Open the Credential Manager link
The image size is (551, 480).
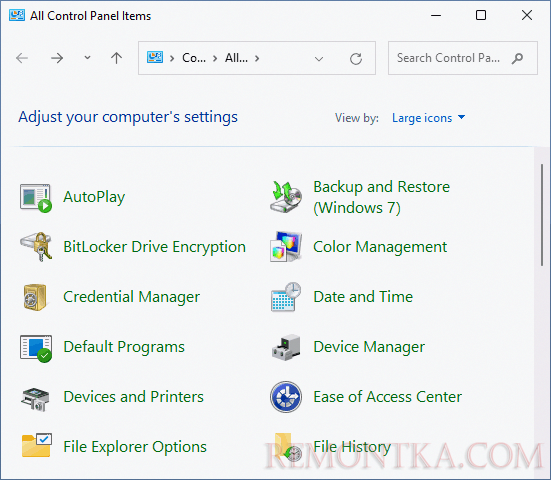pos(131,297)
